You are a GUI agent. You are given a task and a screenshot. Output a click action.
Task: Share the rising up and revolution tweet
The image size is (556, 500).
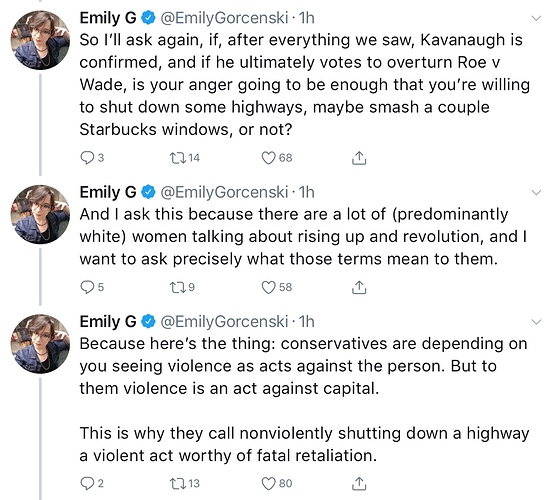pyautogui.click(x=359, y=287)
